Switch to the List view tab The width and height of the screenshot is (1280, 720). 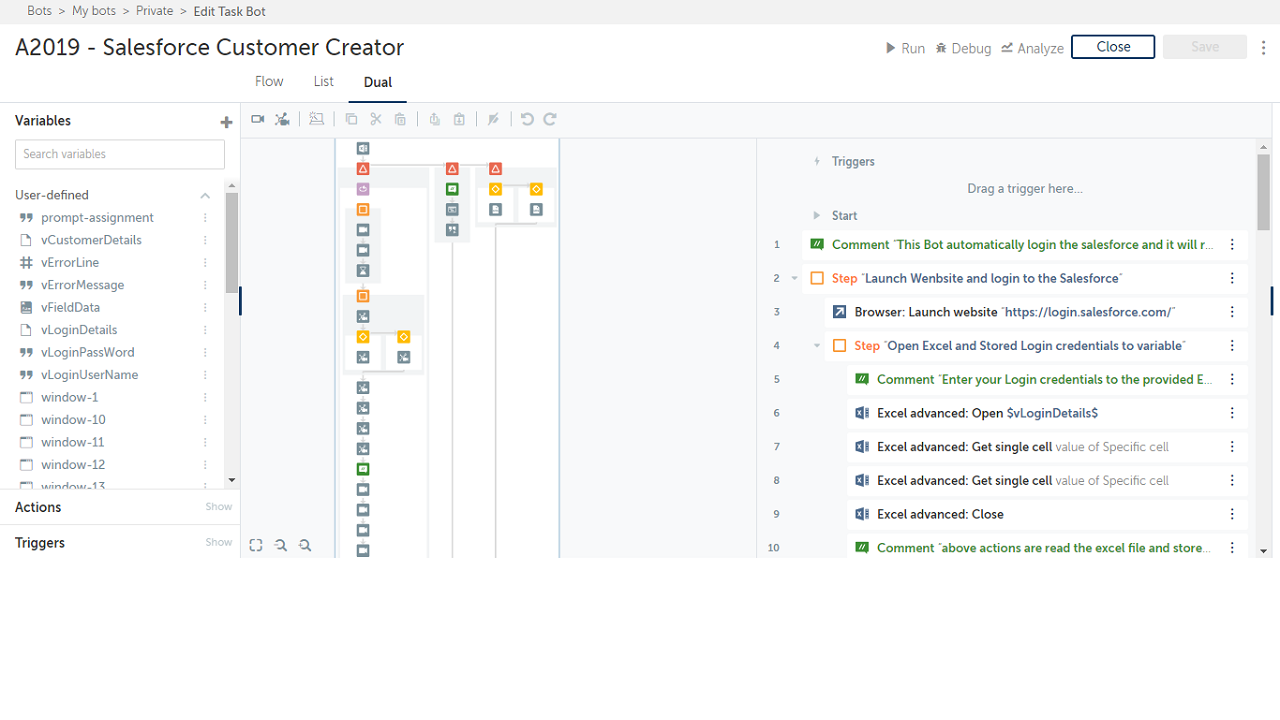(323, 82)
